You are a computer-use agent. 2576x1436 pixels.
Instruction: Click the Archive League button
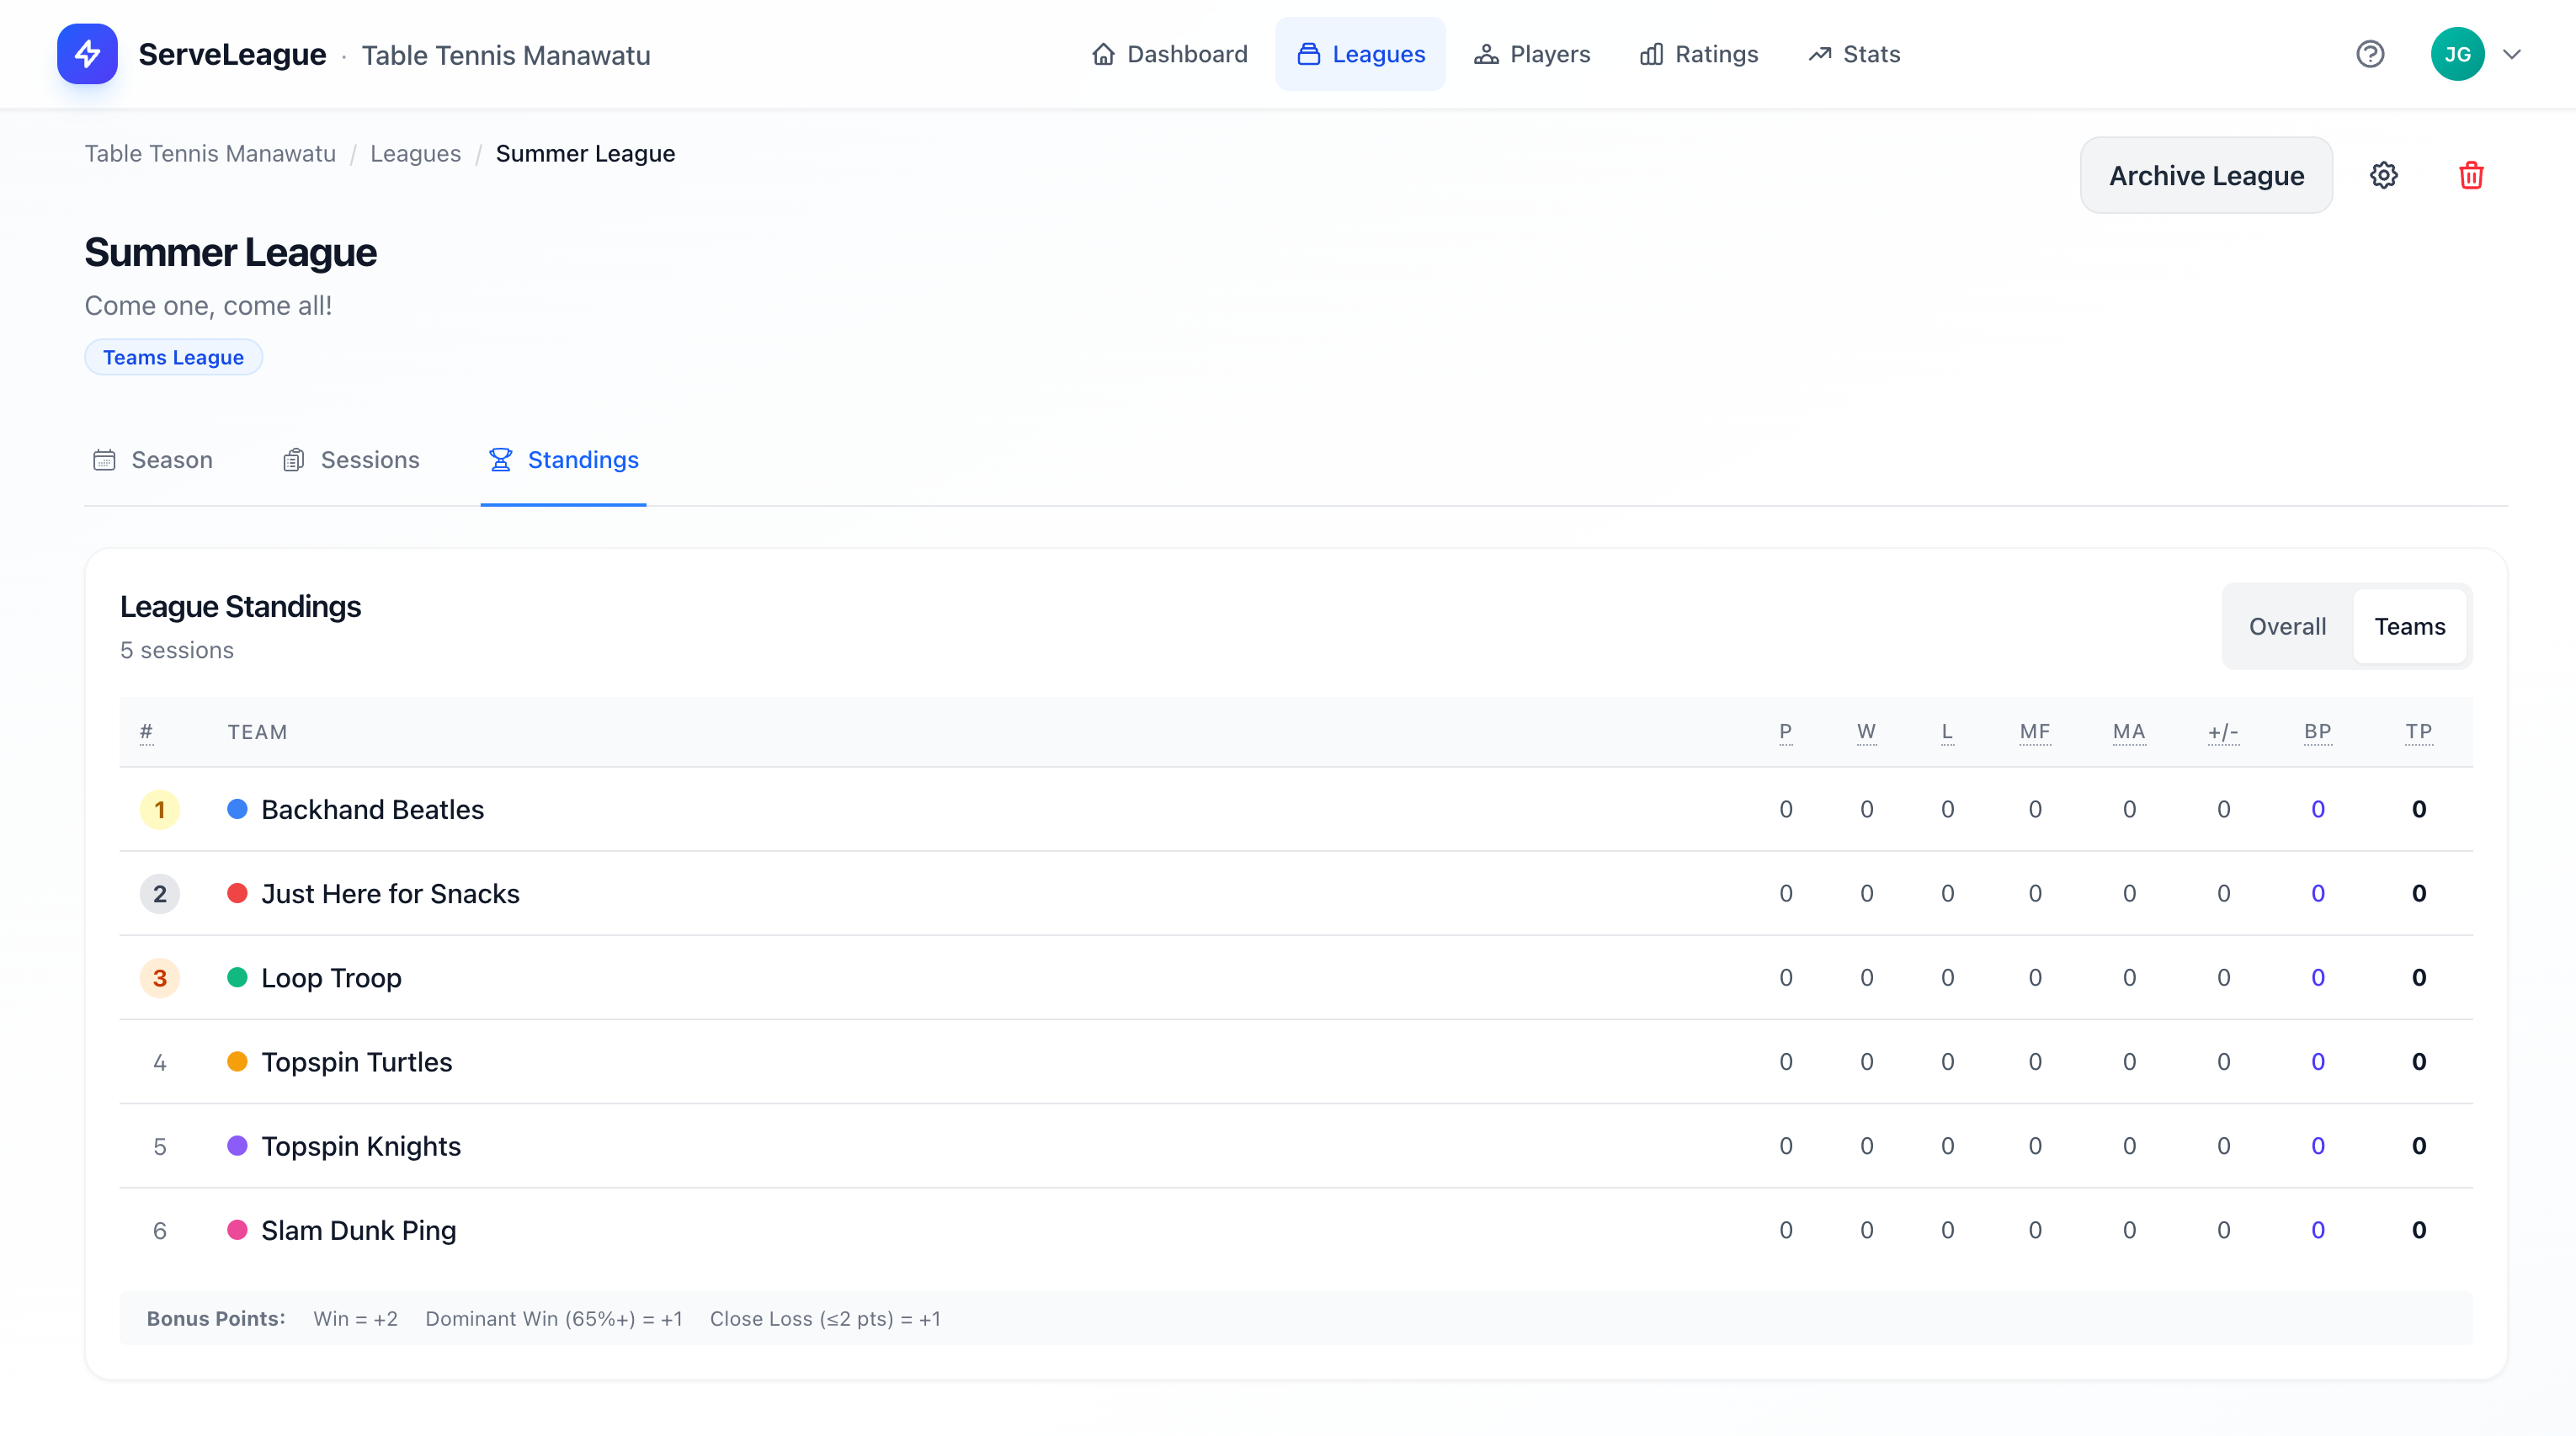point(2206,175)
